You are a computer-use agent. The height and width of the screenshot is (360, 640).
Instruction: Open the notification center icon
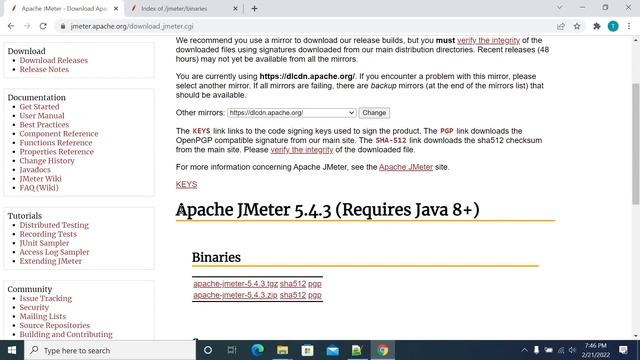pyautogui.click(x=623, y=350)
